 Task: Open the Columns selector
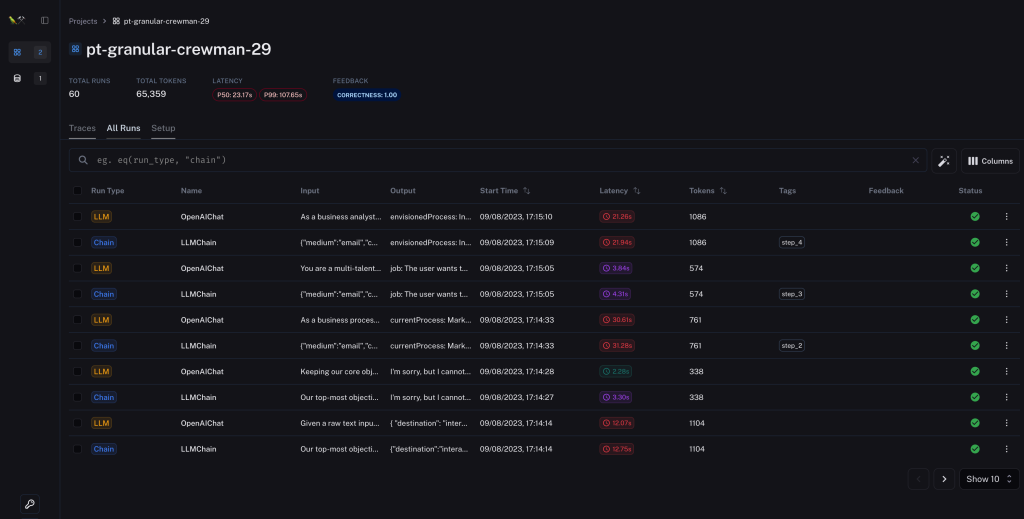pyautogui.click(x=990, y=161)
